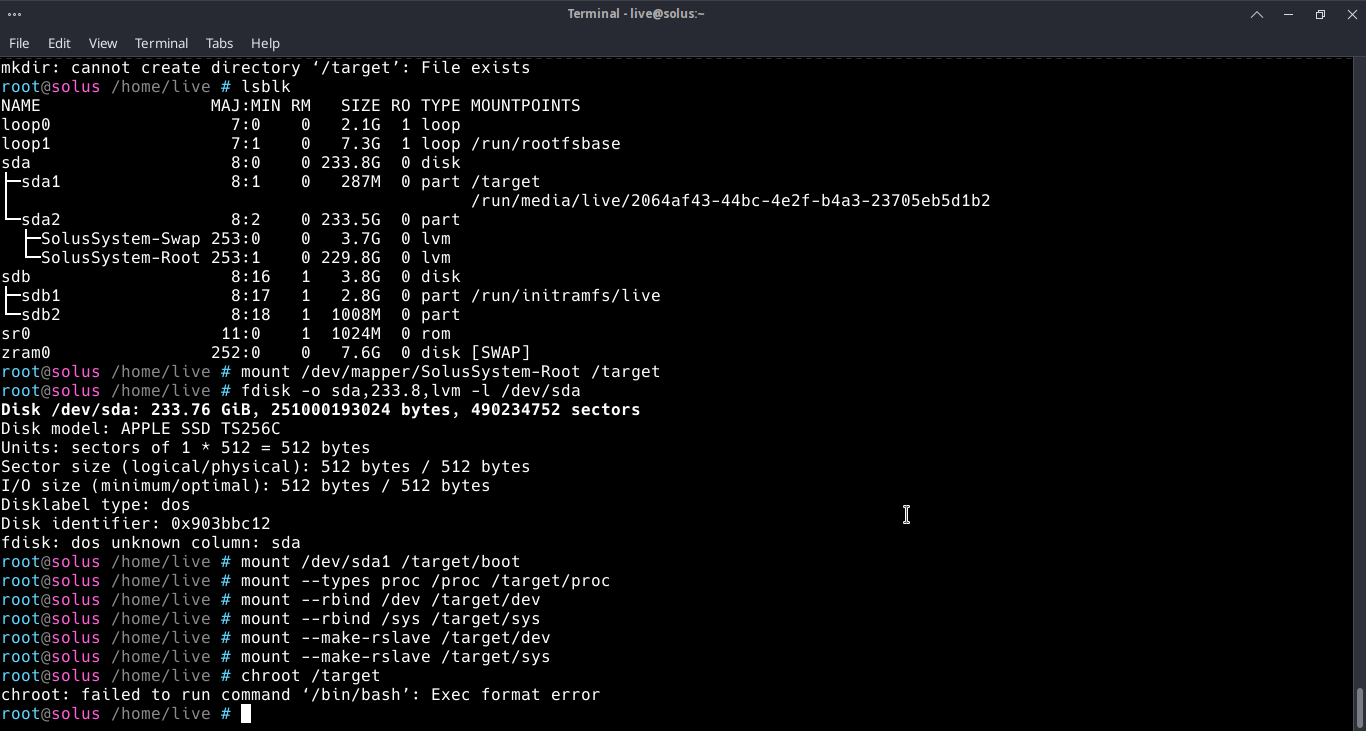Screen dimensions: 1366x731
Task: Open the Edit menu
Action: tap(59, 43)
